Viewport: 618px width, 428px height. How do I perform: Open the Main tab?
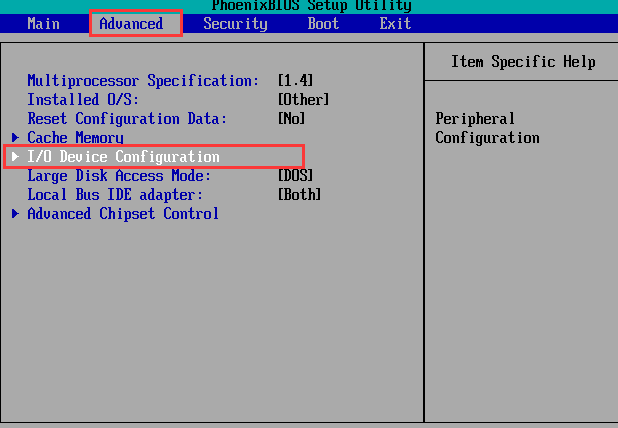click(x=43, y=23)
